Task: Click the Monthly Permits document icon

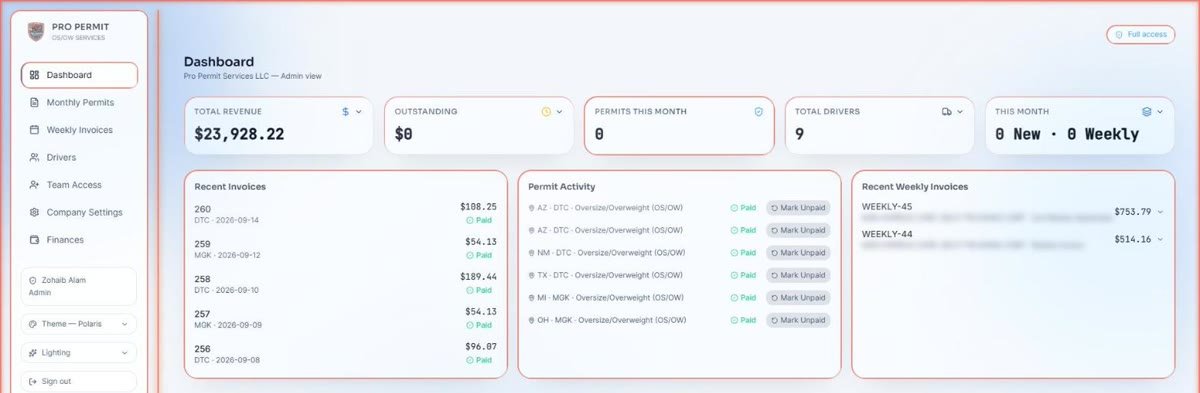Action: click(x=35, y=102)
